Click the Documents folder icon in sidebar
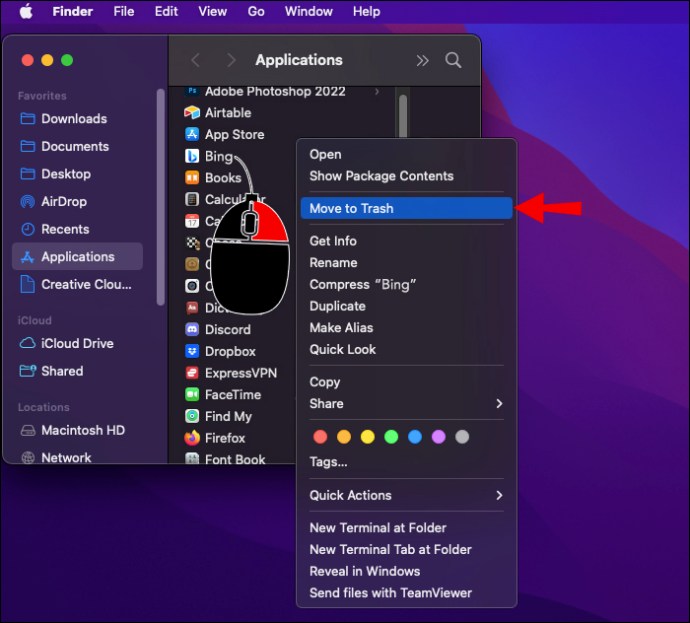The height and width of the screenshot is (623, 690). (28, 146)
